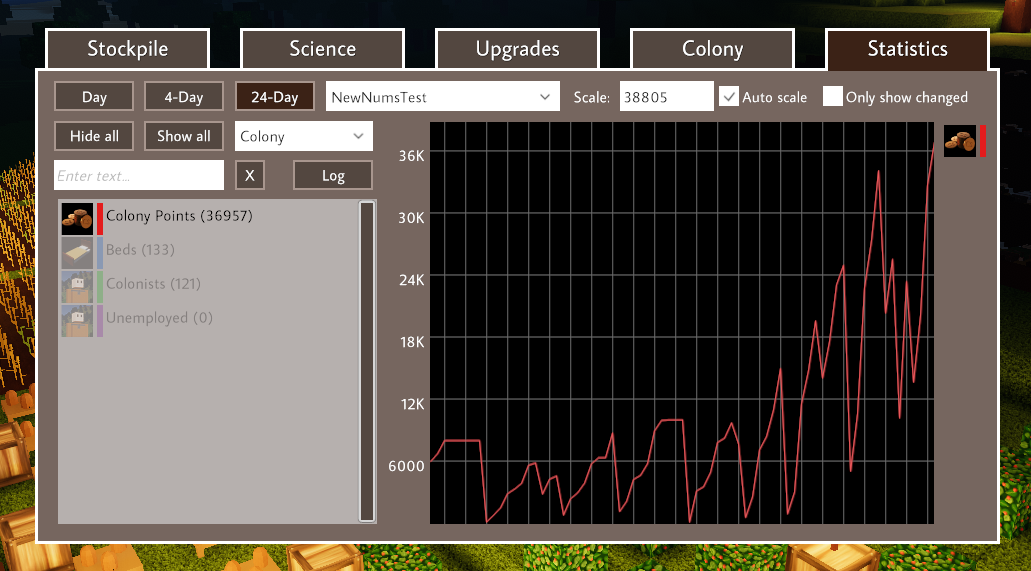
Task: Click the Unemployed icon in list
Action: click(x=78, y=321)
